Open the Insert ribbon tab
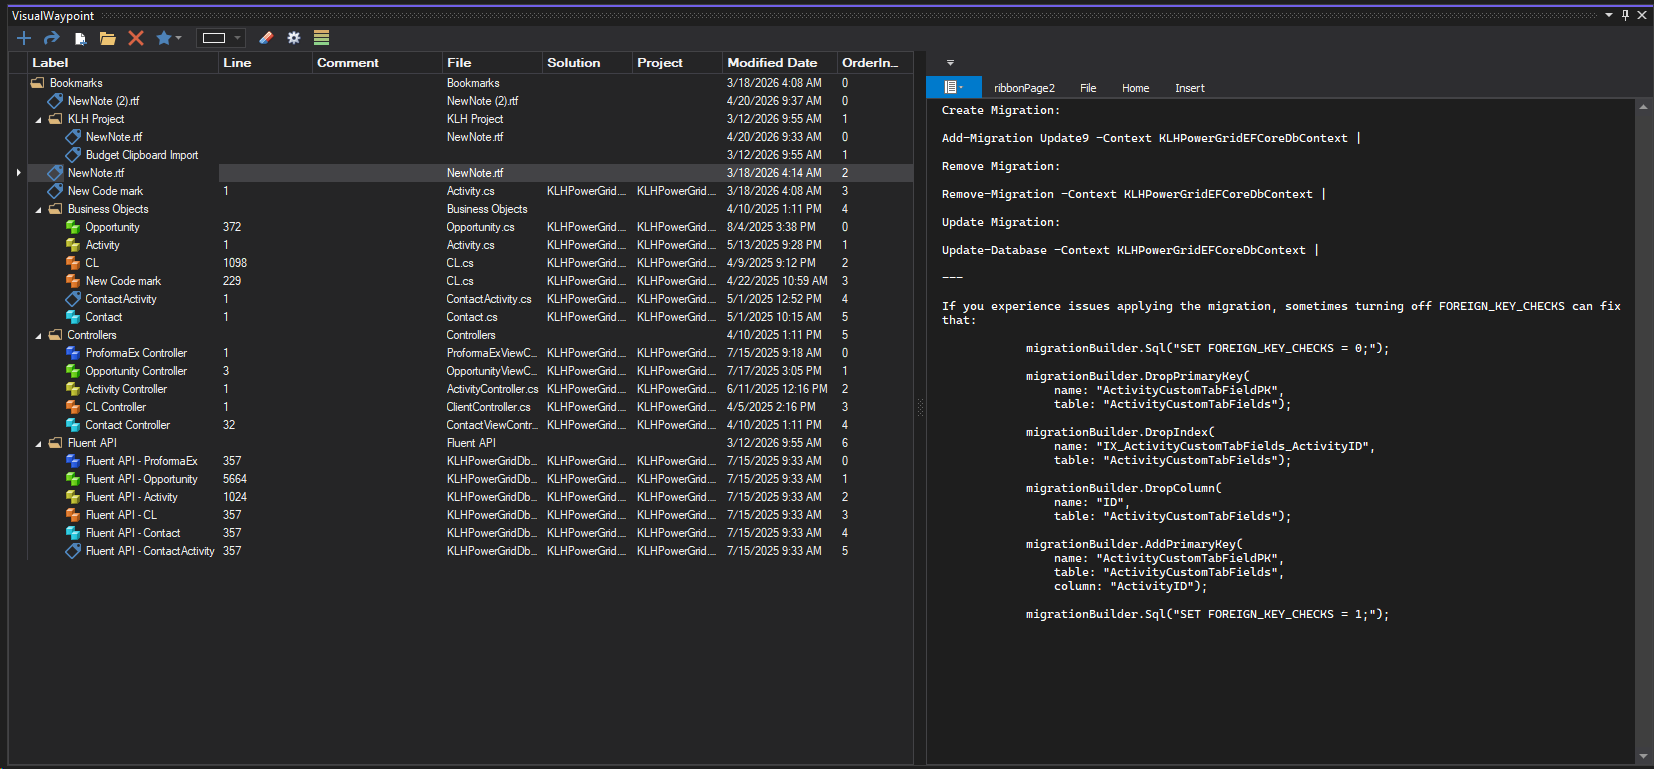 1189,88
